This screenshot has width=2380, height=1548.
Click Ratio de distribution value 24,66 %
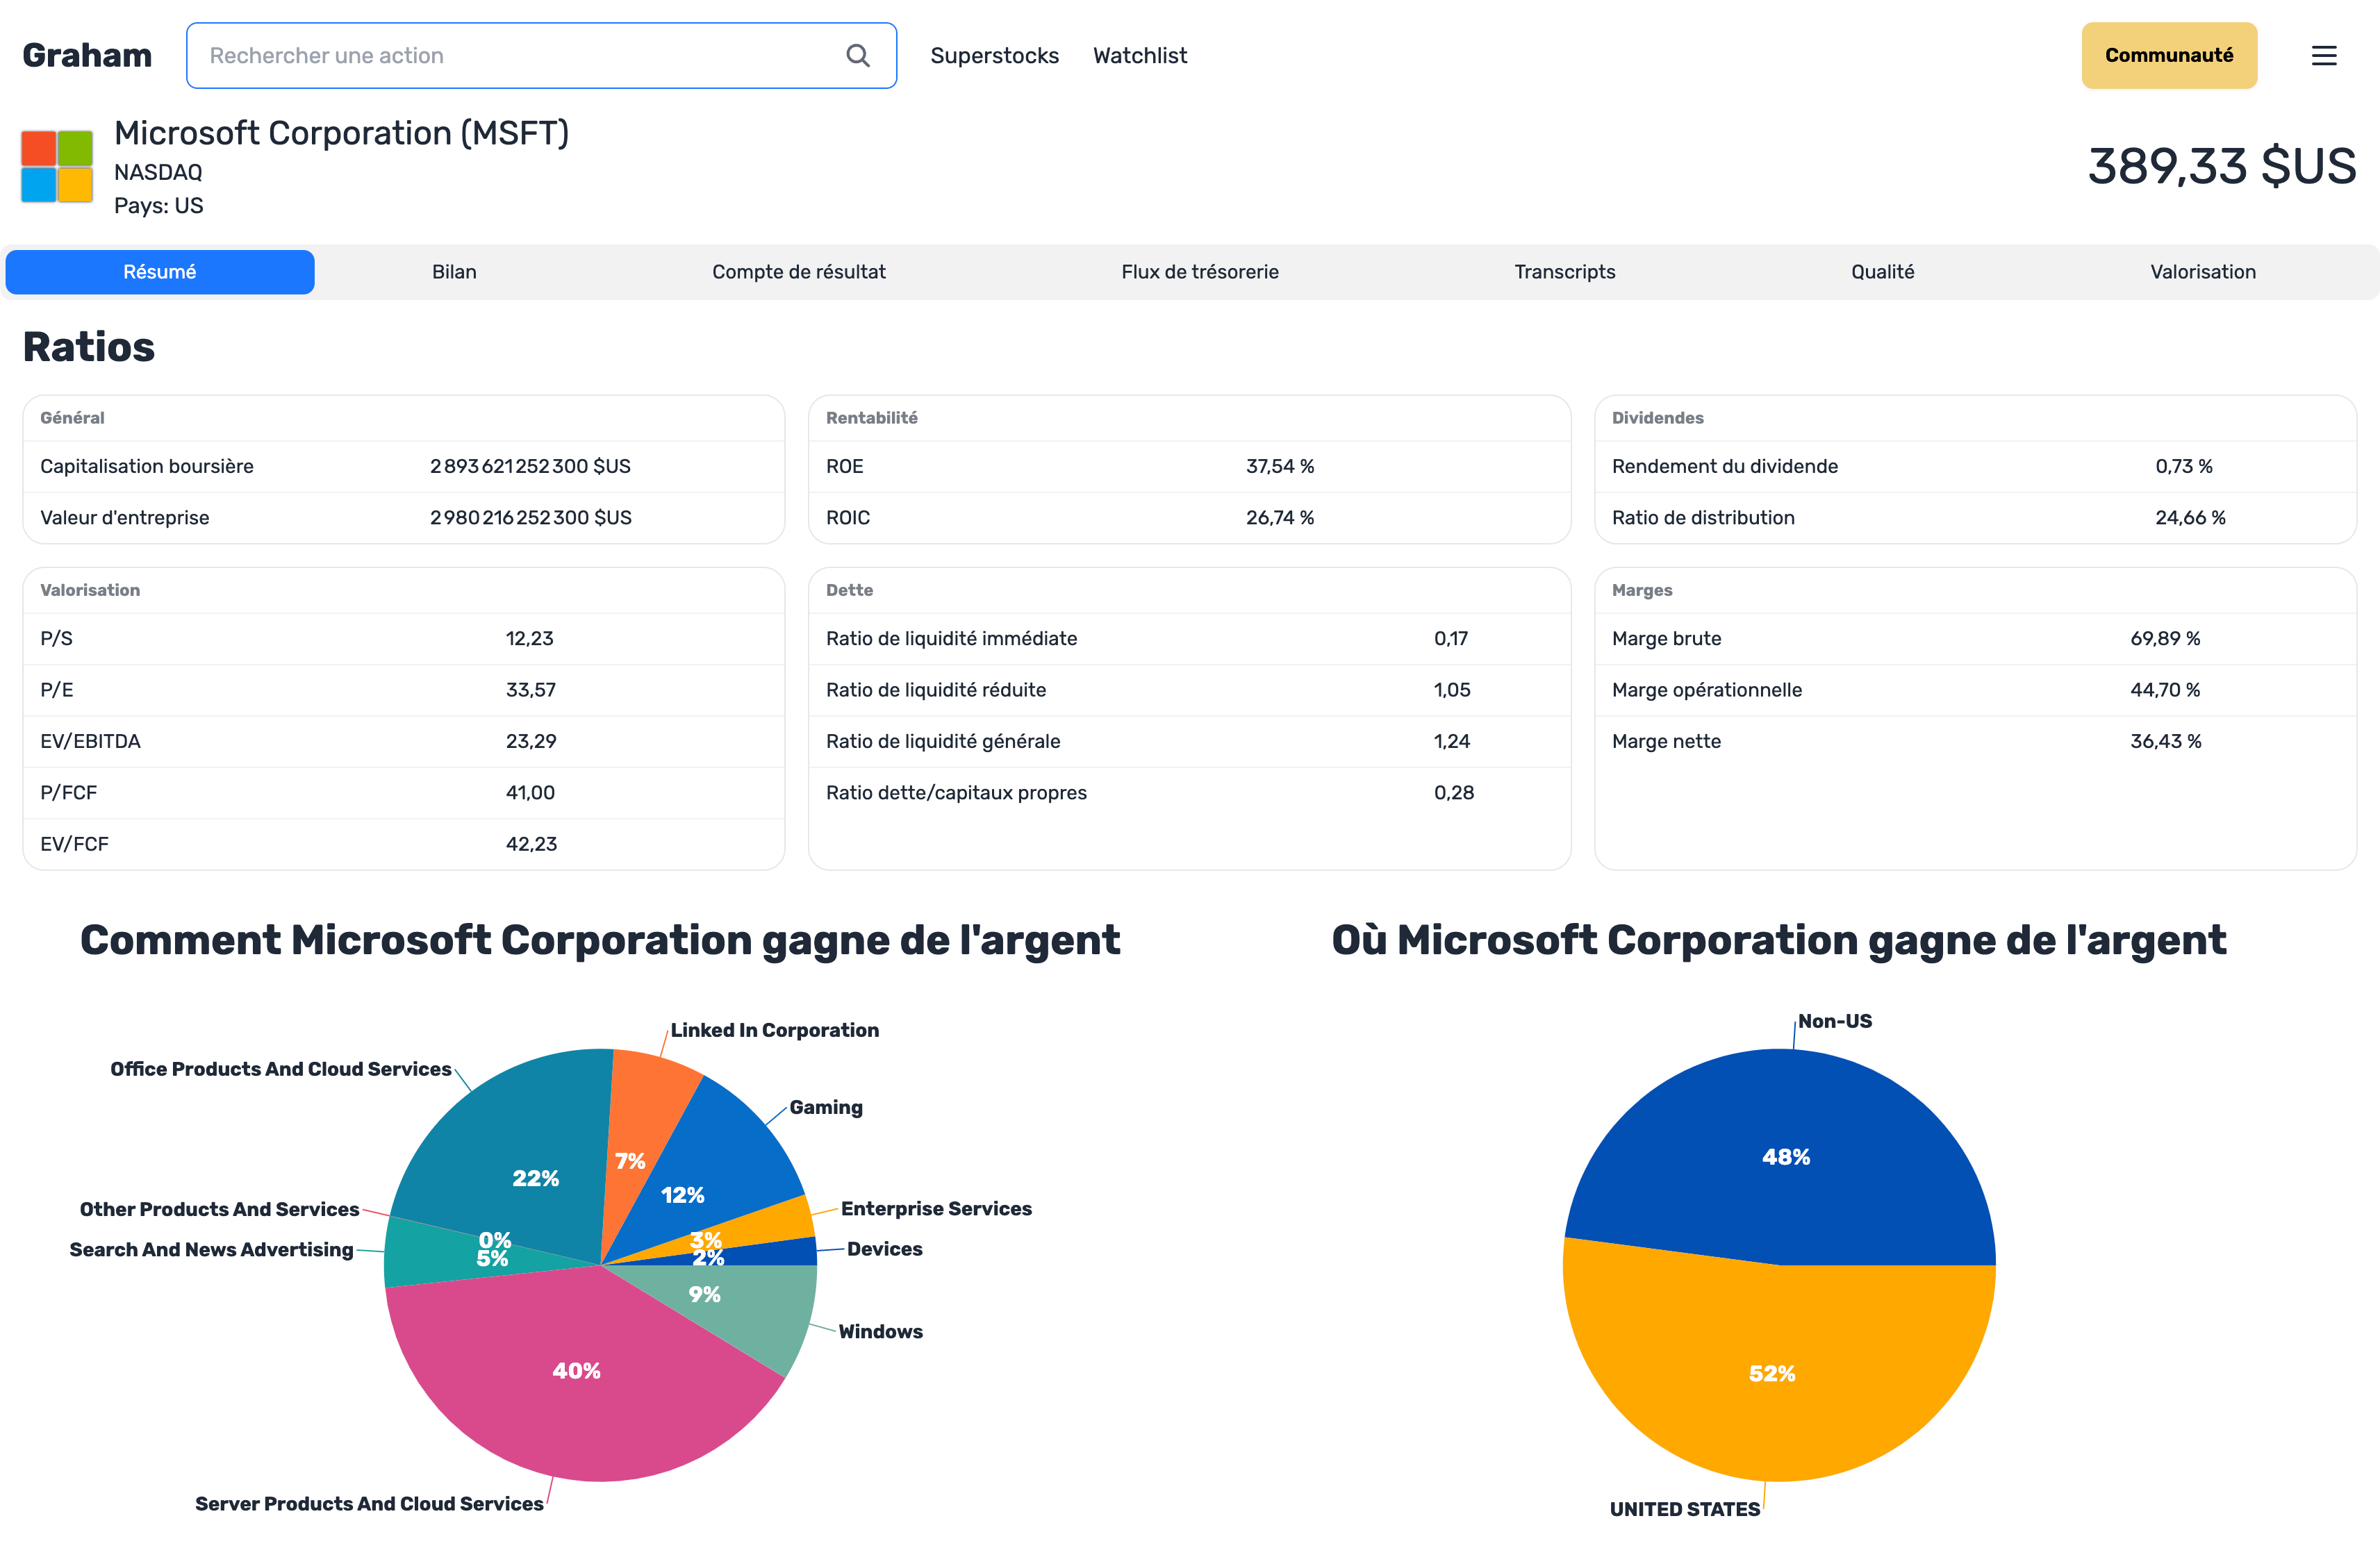[2190, 517]
